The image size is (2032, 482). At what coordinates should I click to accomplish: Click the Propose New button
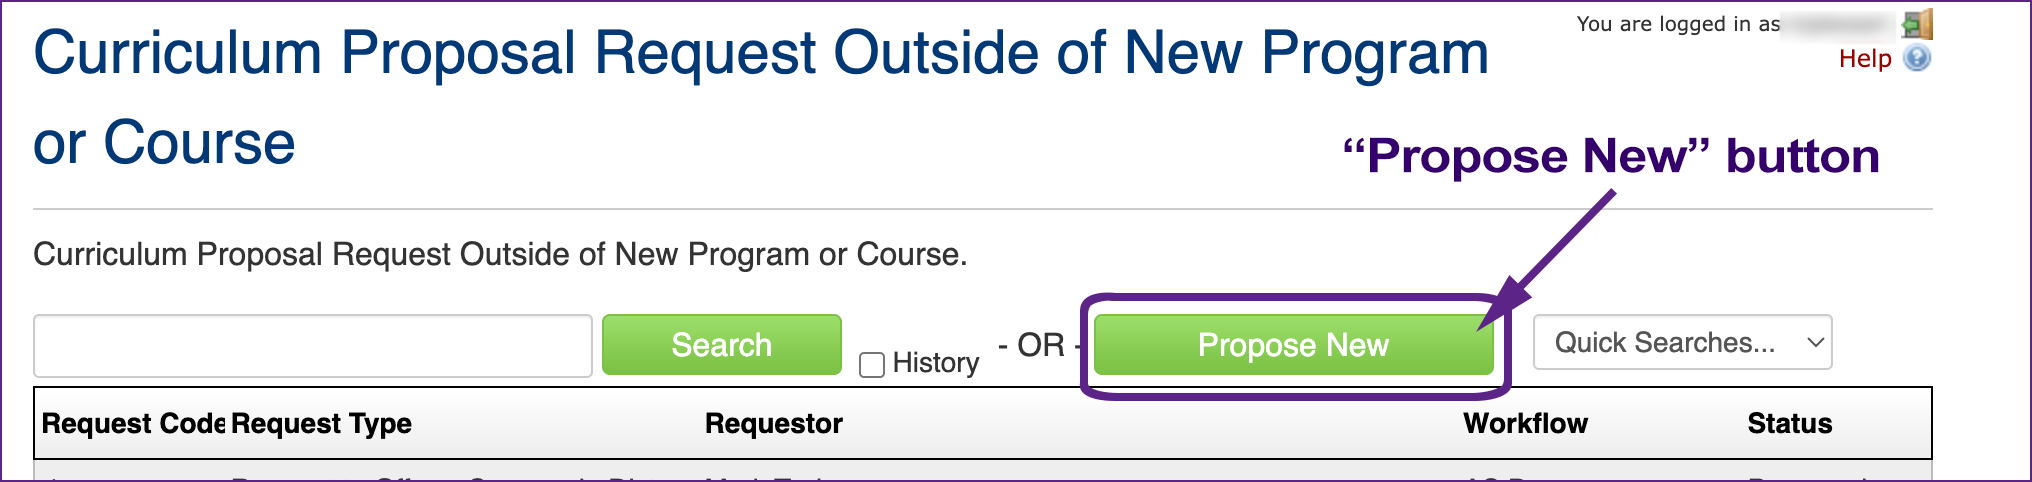tap(1293, 346)
